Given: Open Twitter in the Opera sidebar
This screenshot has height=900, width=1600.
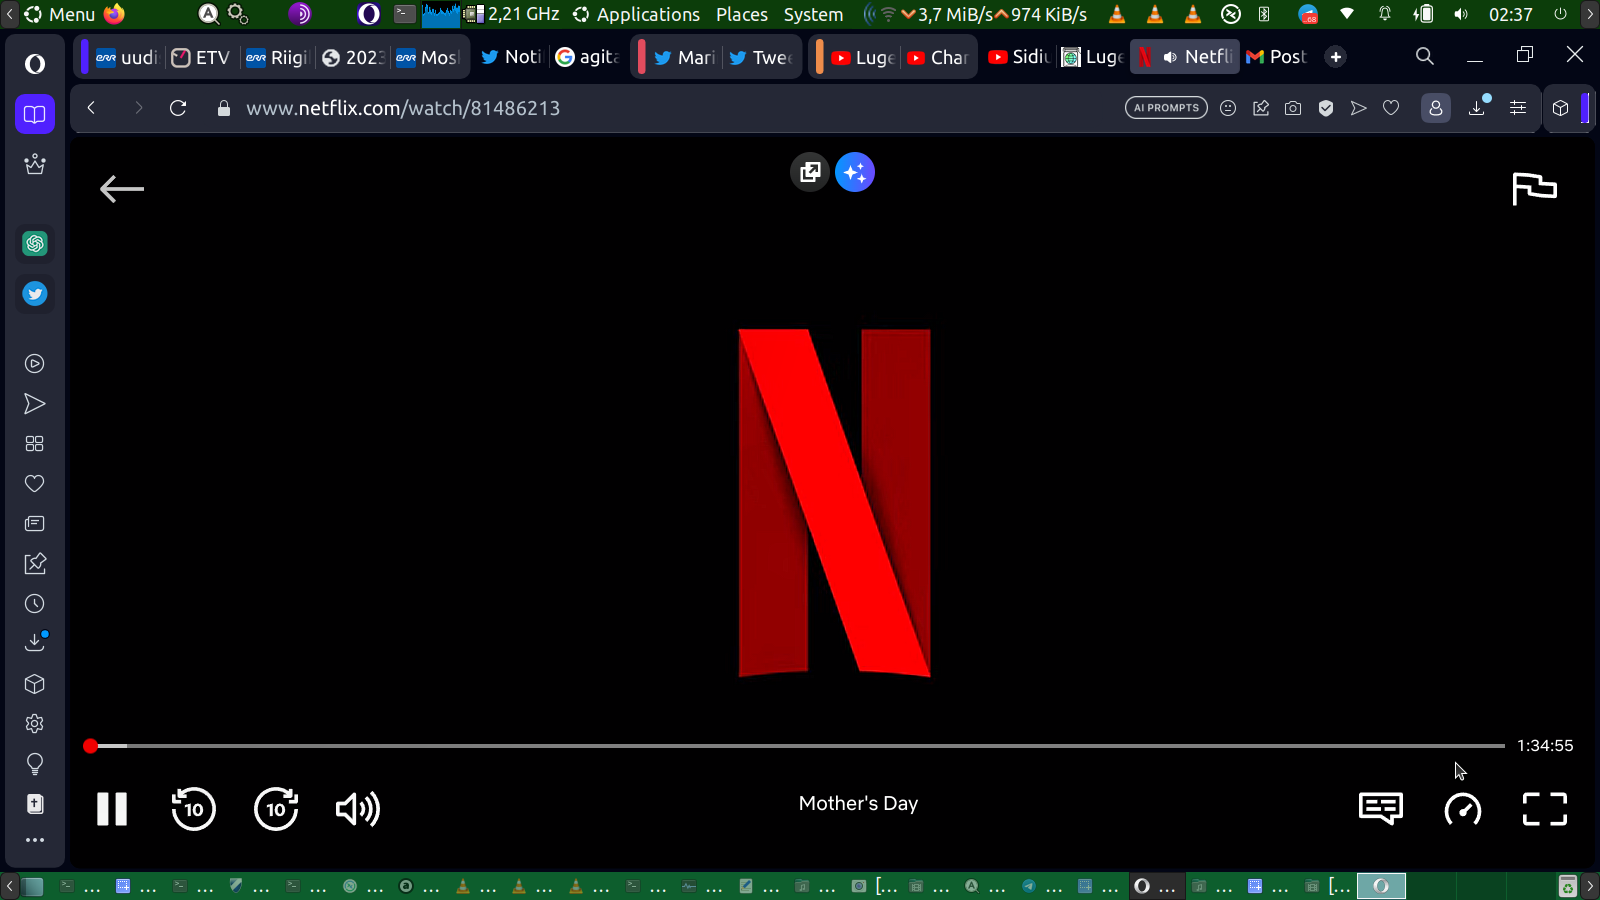Looking at the screenshot, I should coord(35,294).
